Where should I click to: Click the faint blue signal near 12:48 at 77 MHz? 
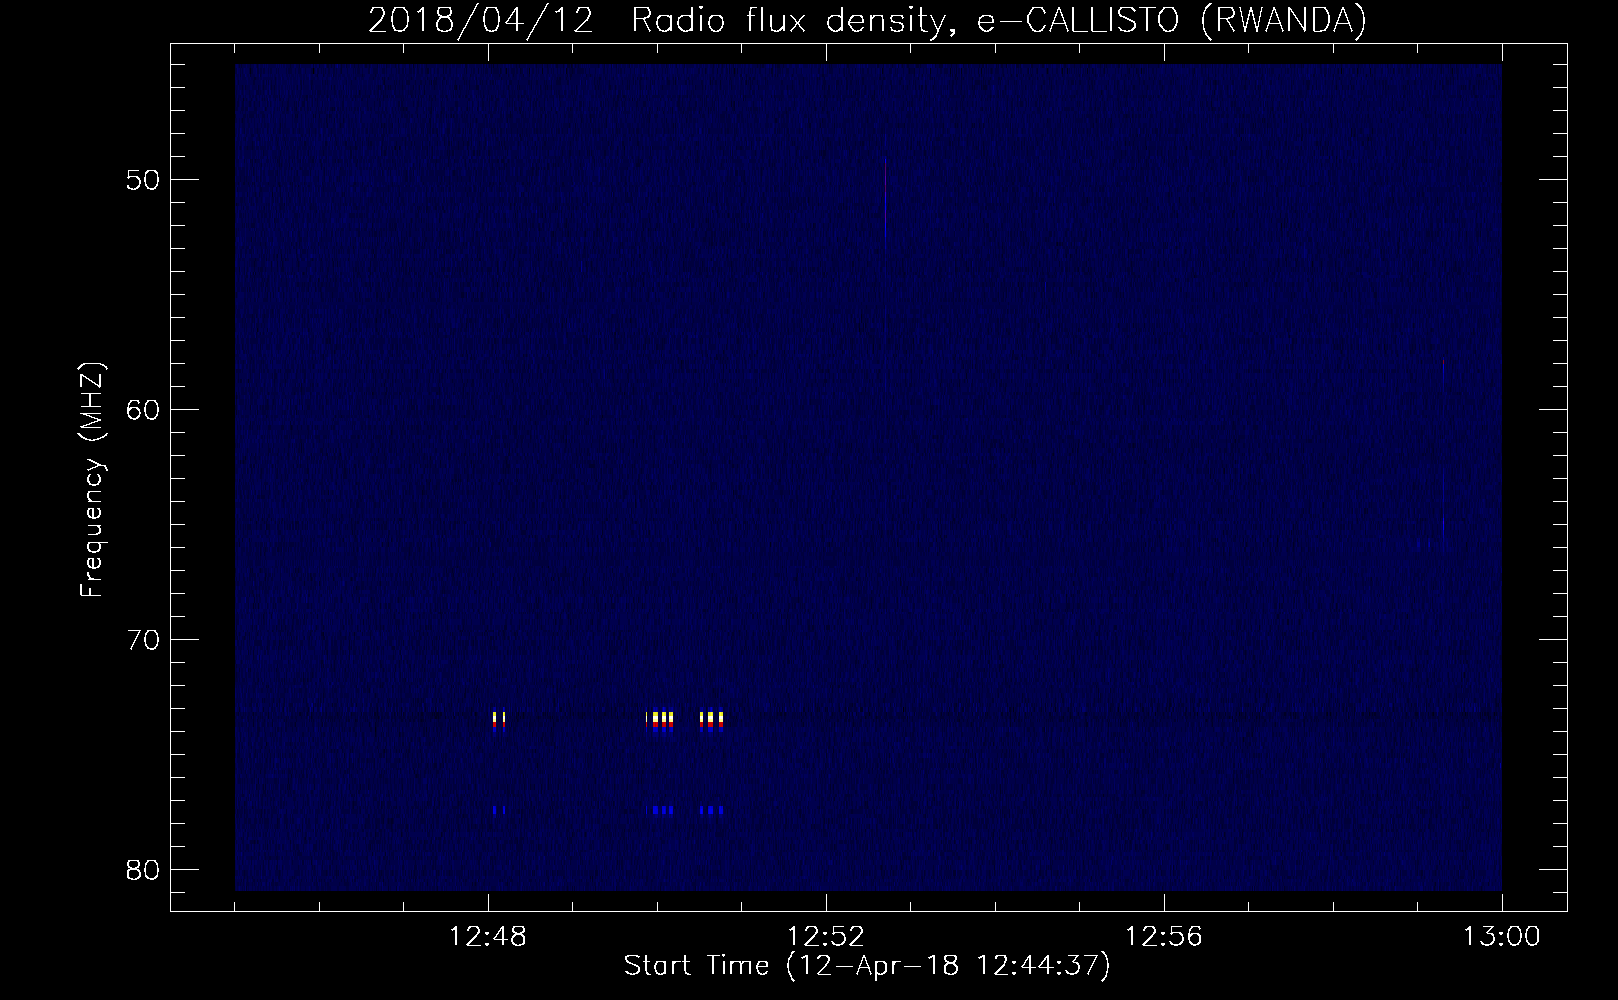coord(499,810)
